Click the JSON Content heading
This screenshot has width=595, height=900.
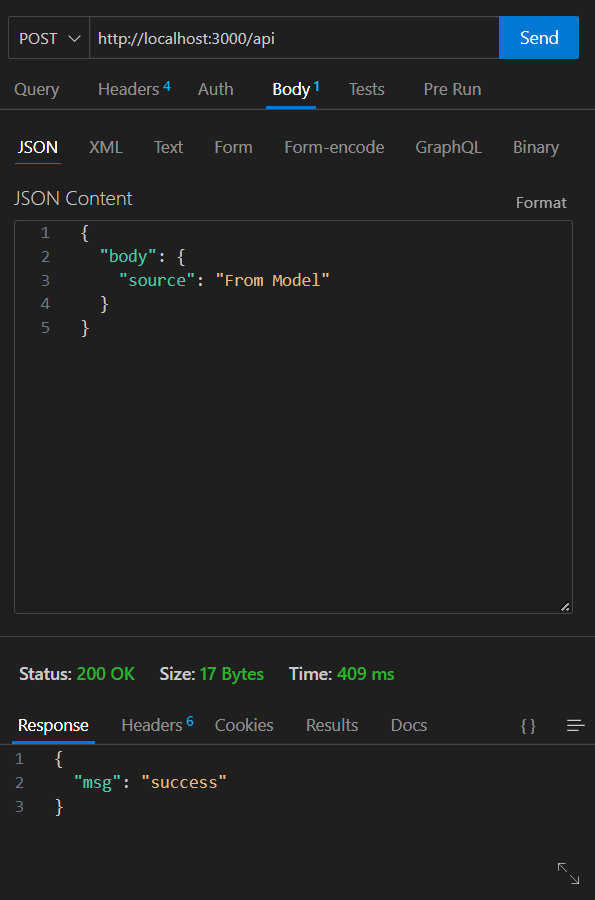73,199
